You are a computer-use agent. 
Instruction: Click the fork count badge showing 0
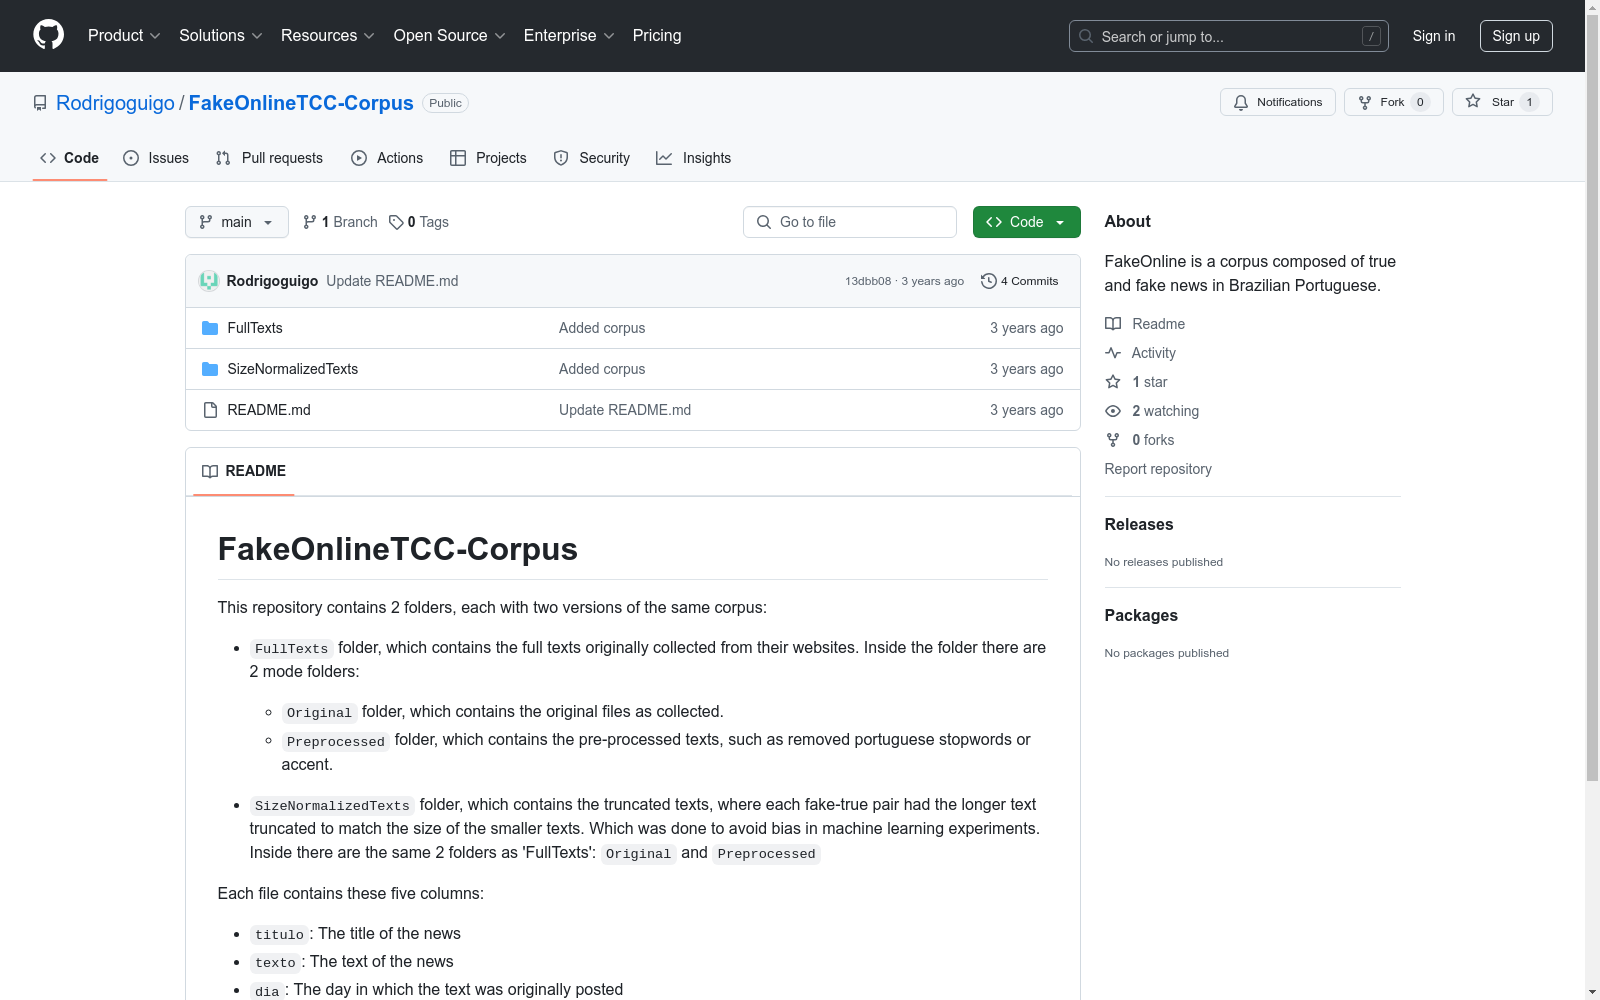point(1420,102)
